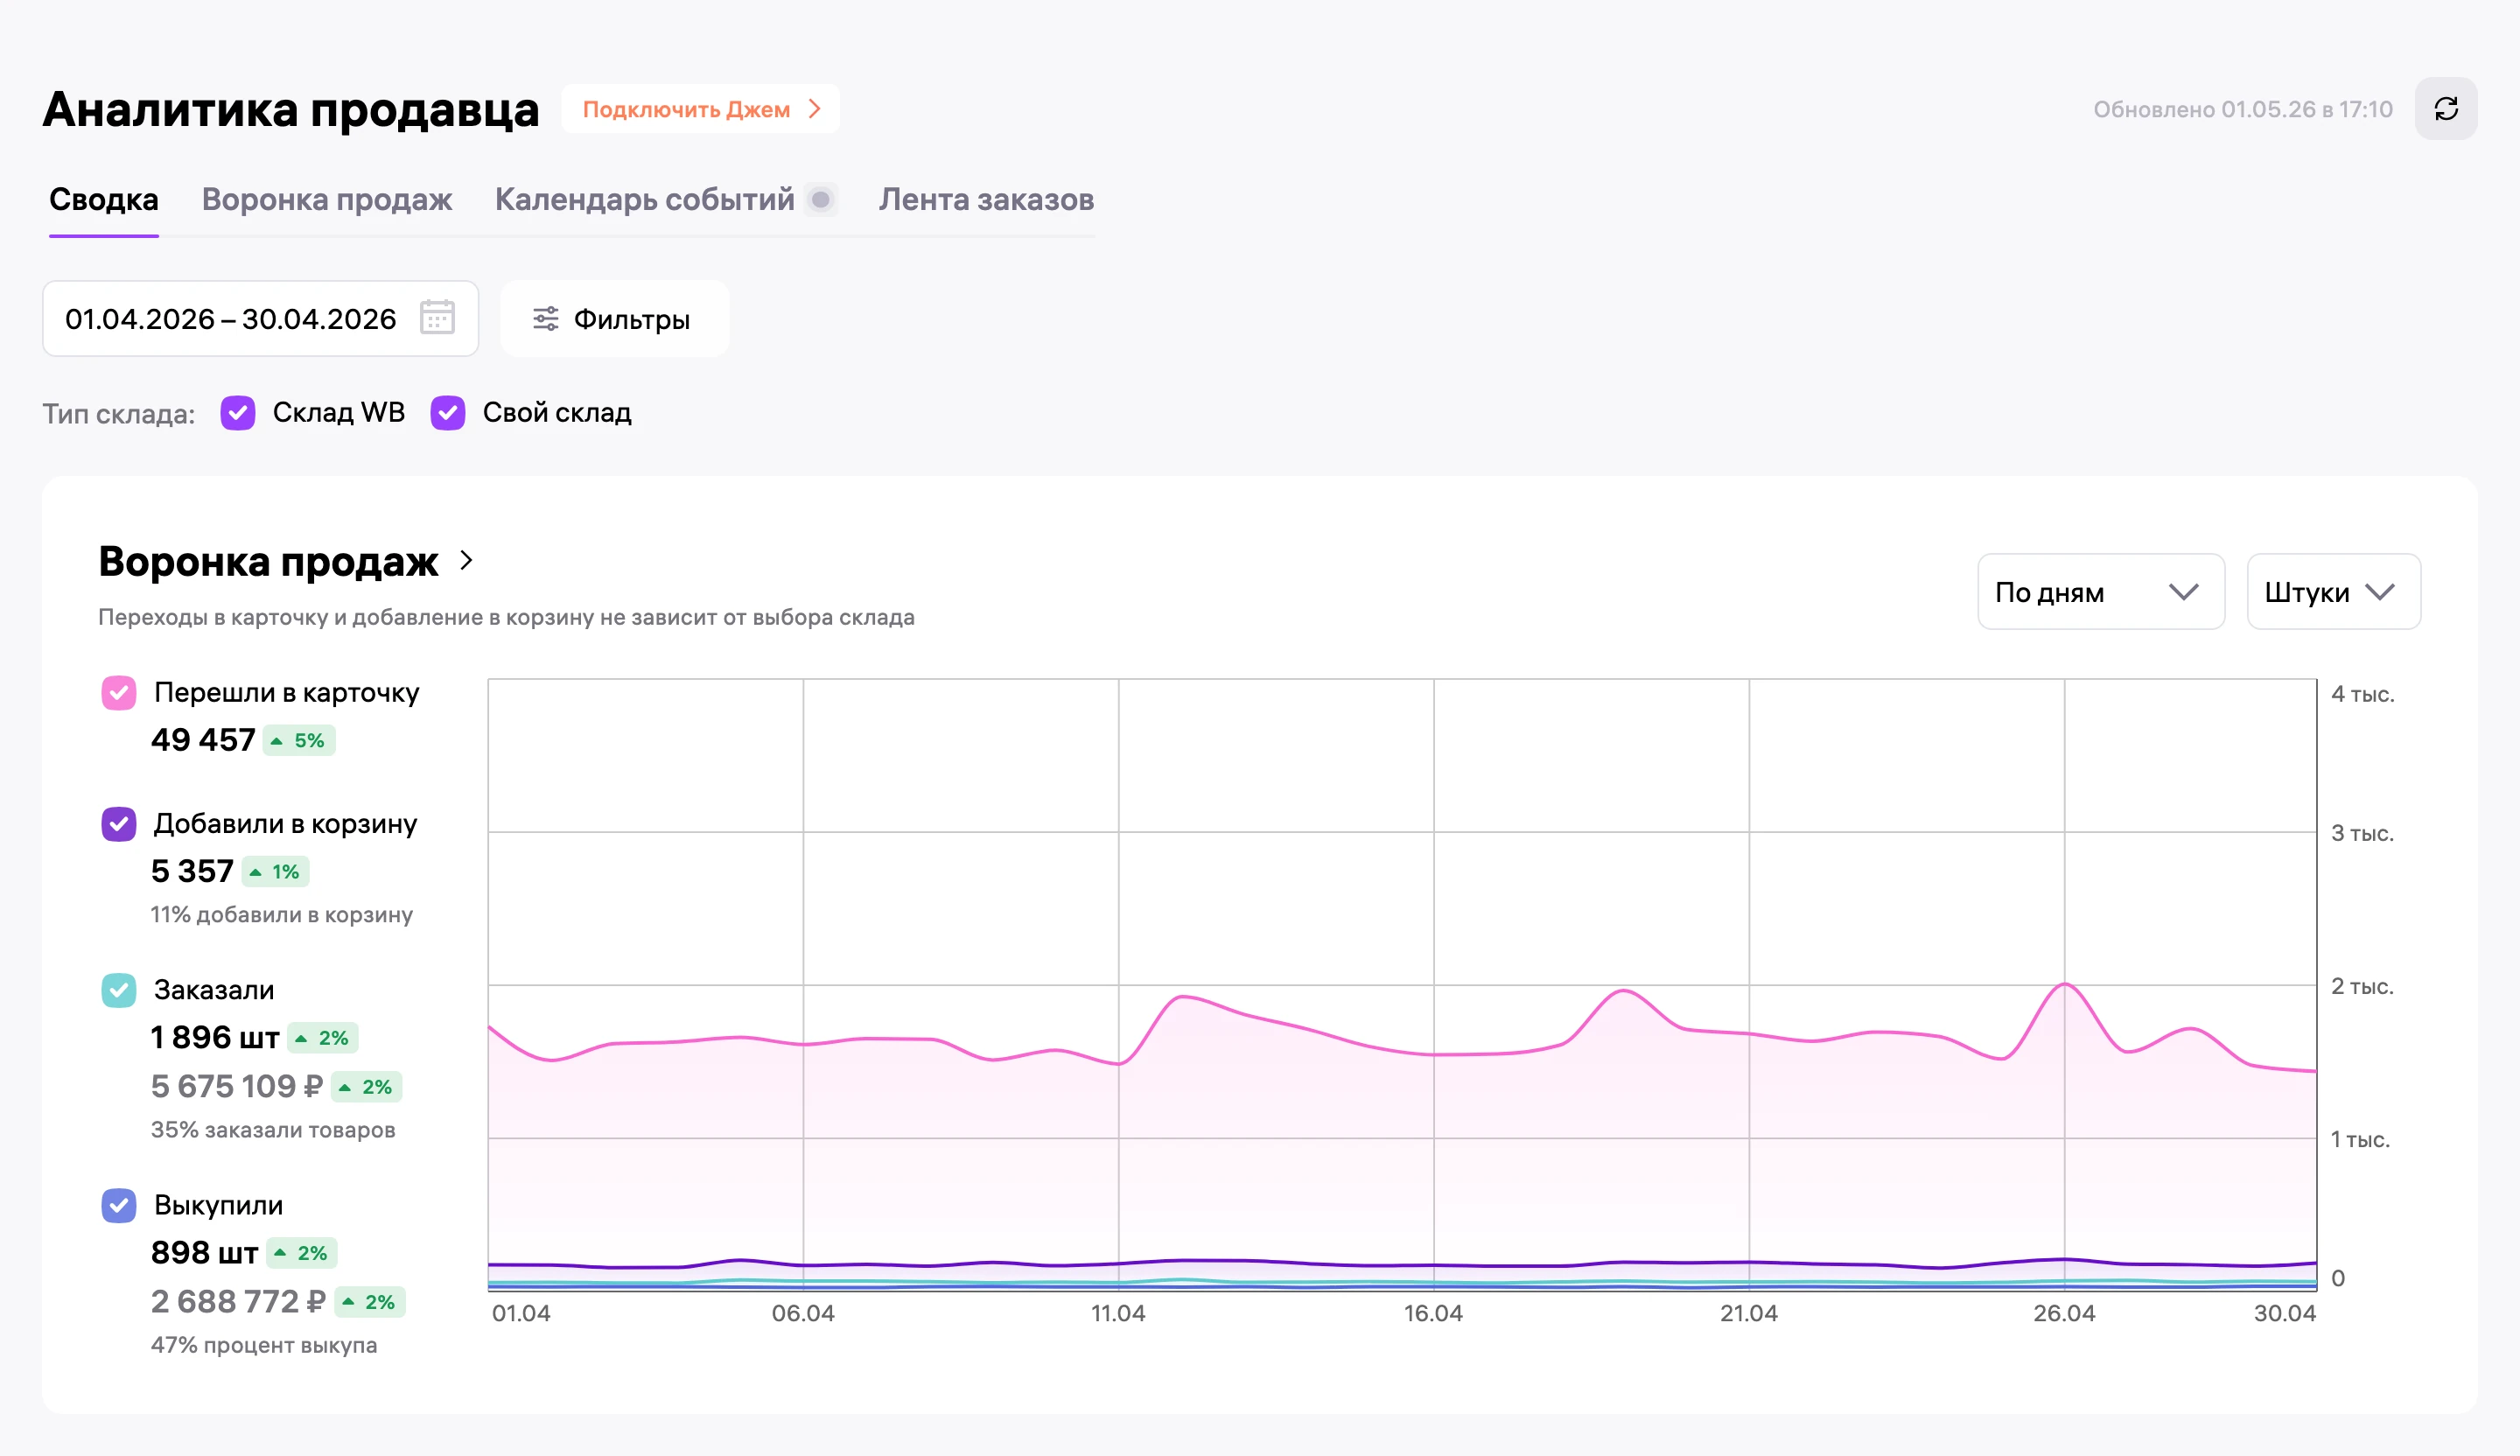Open the Штуки units dropdown

(2333, 592)
